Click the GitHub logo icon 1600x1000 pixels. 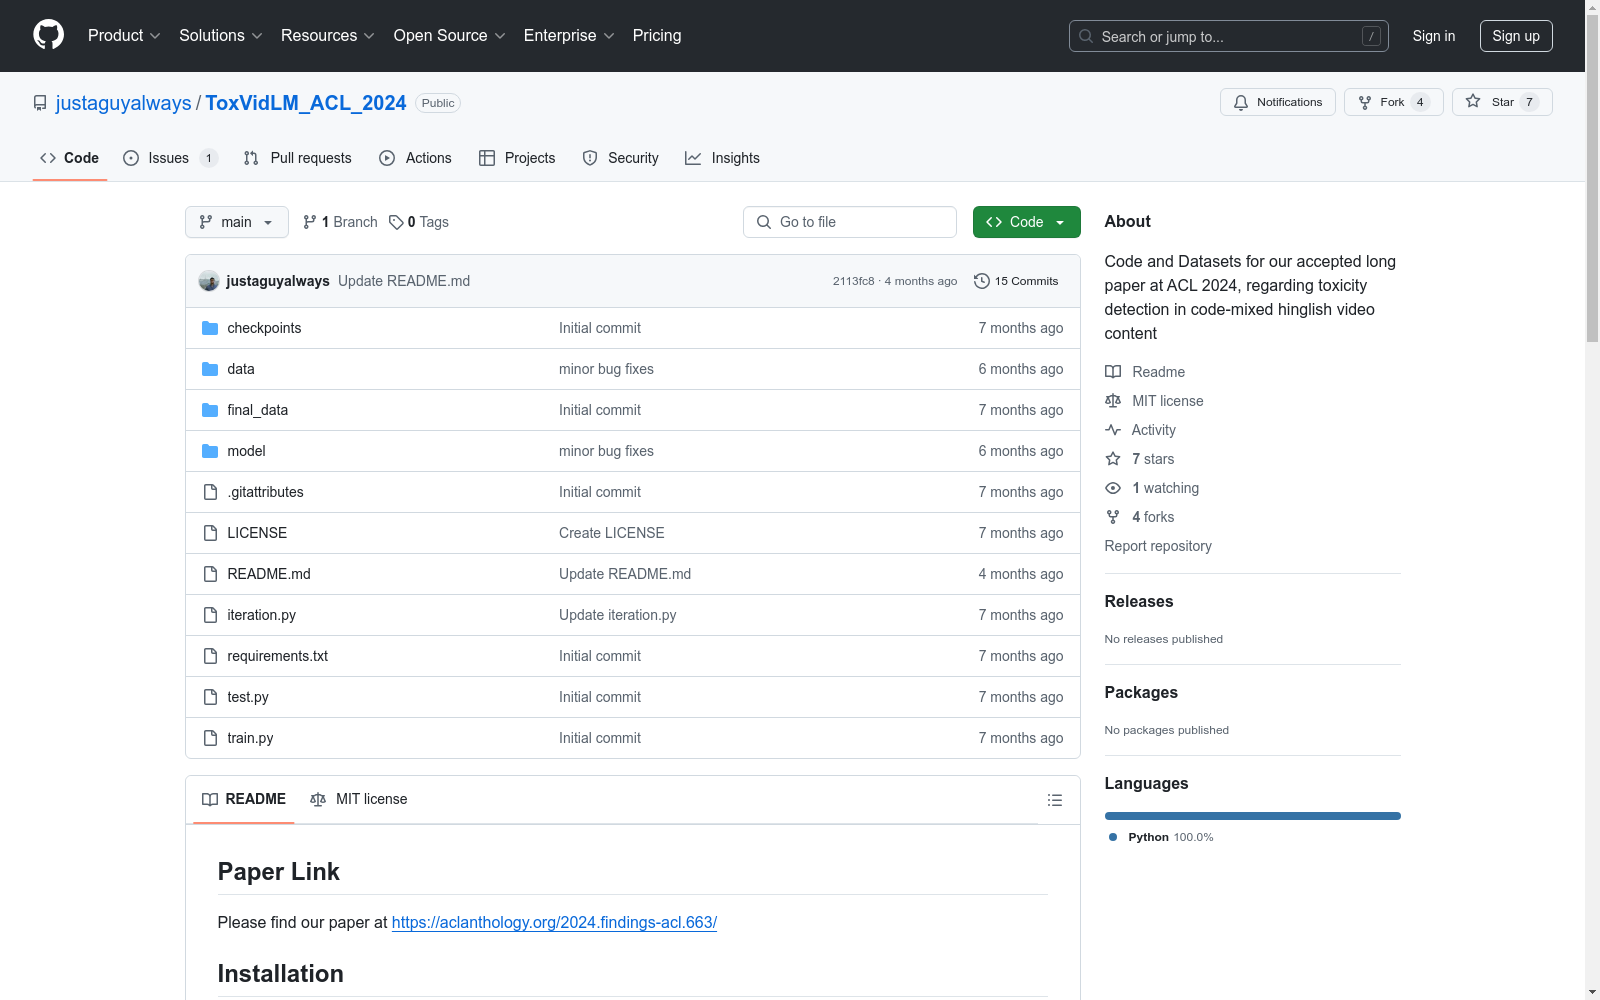(x=48, y=35)
